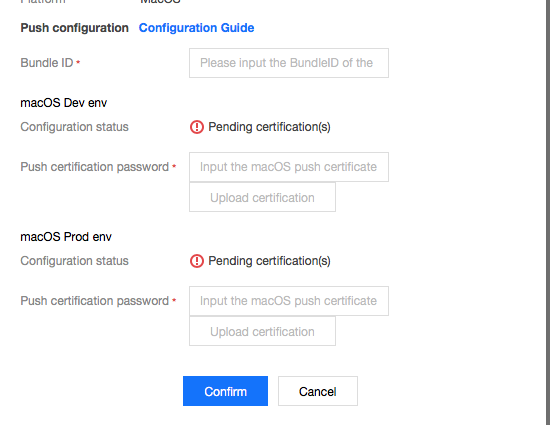
Task: Select the macOS Dev env section title
Action: point(63,103)
